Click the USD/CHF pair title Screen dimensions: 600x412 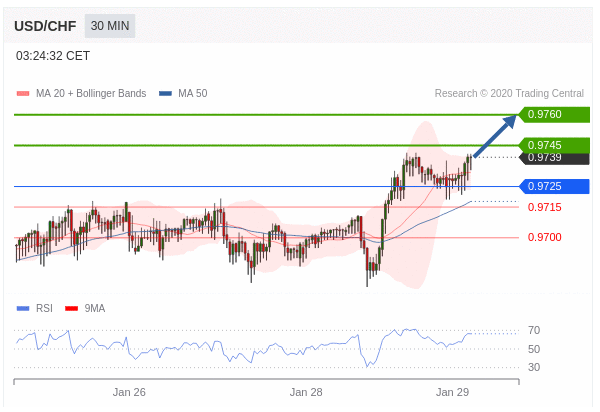pyautogui.click(x=45, y=26)
